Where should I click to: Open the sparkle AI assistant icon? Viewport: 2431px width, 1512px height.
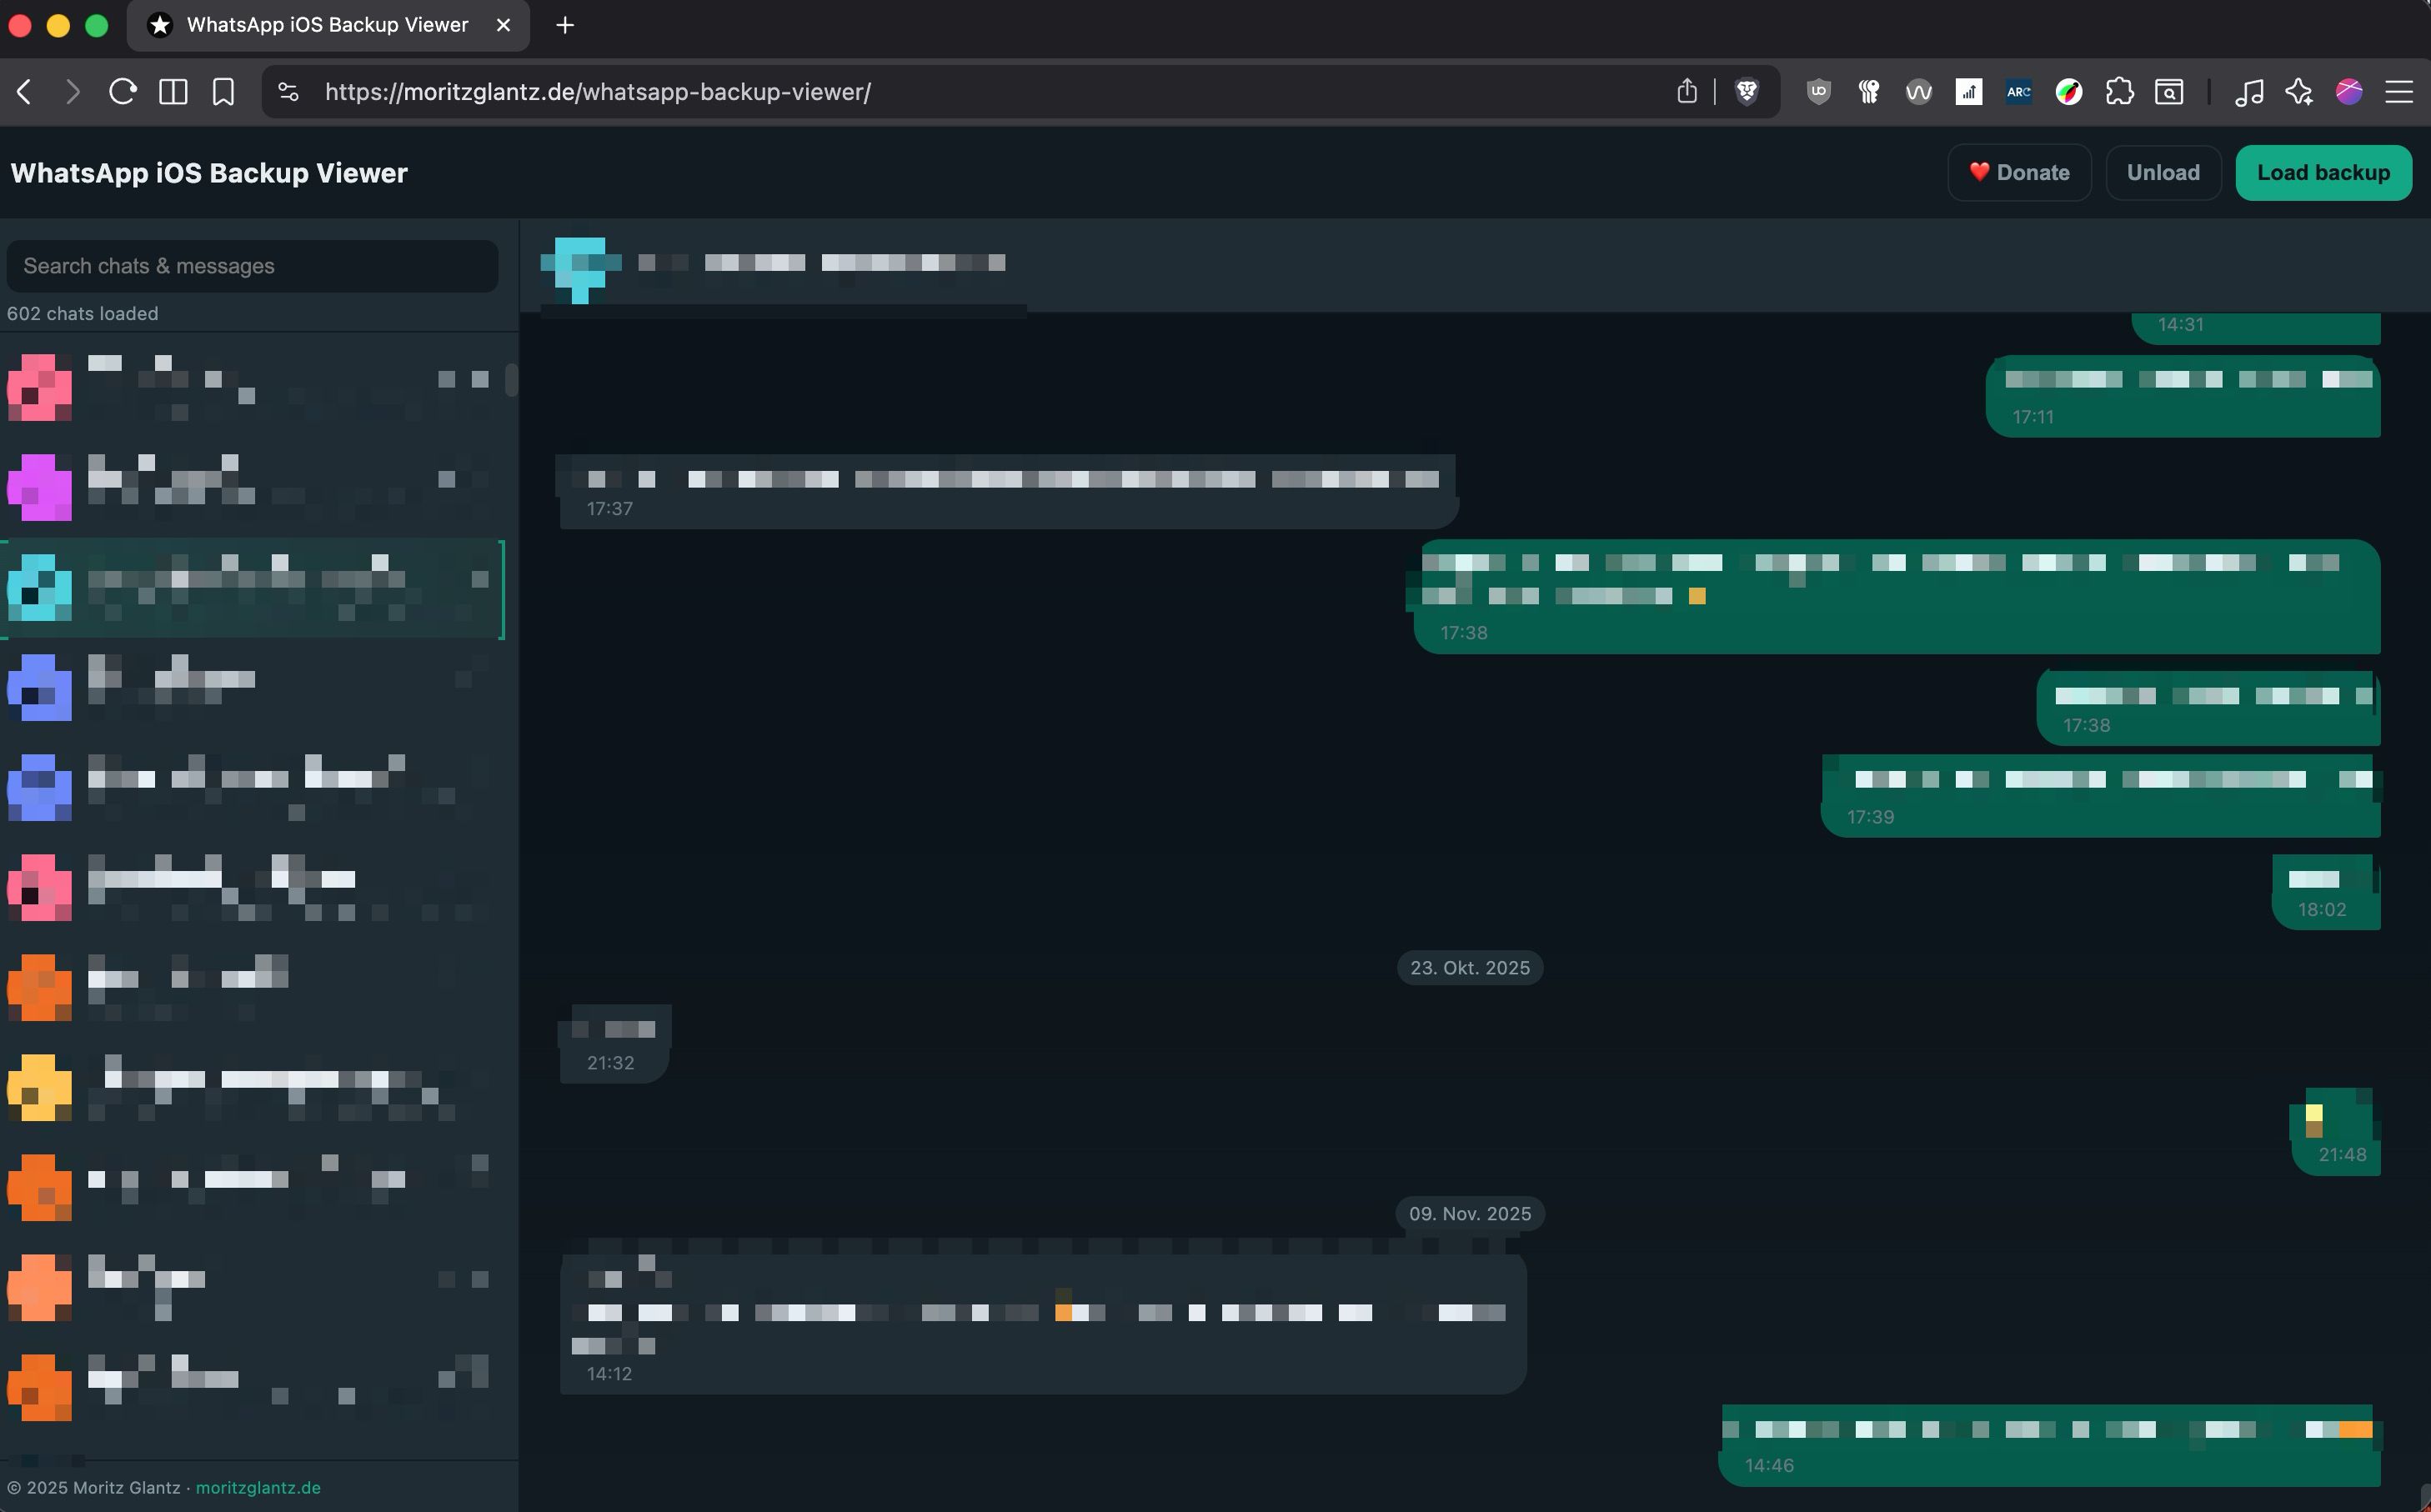2299,92
